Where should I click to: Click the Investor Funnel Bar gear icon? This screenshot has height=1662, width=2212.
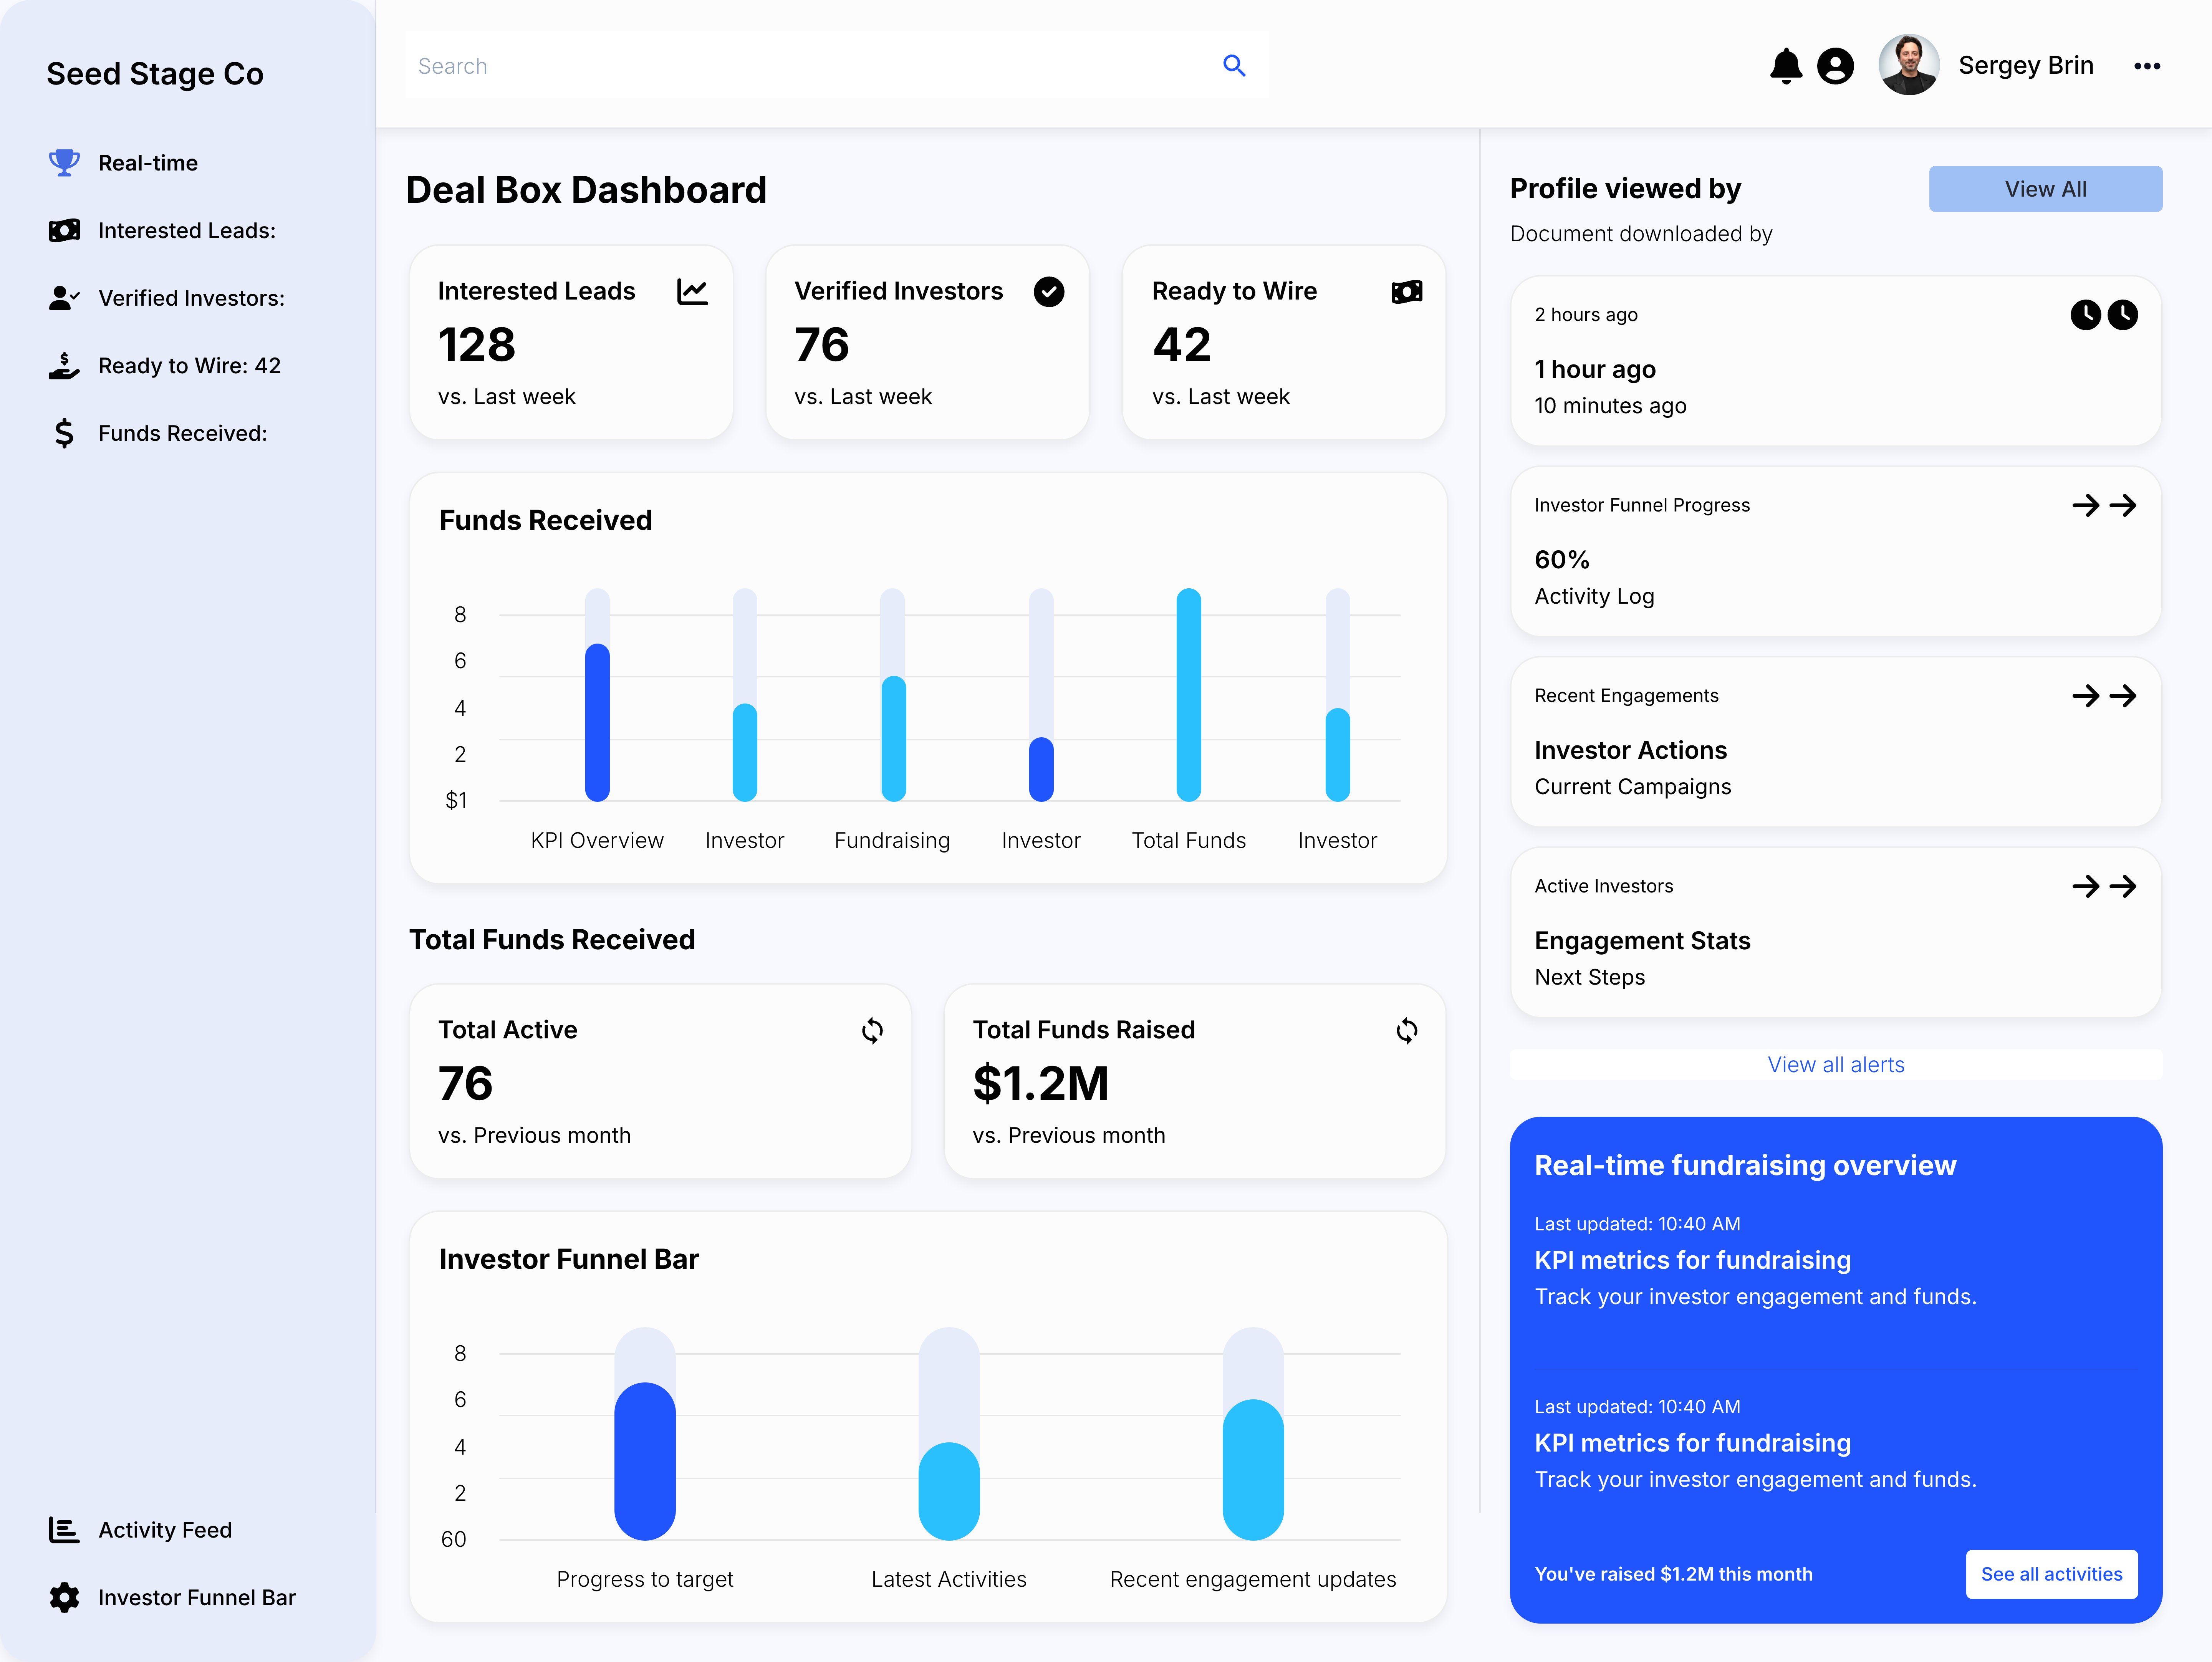point(64,1597)
